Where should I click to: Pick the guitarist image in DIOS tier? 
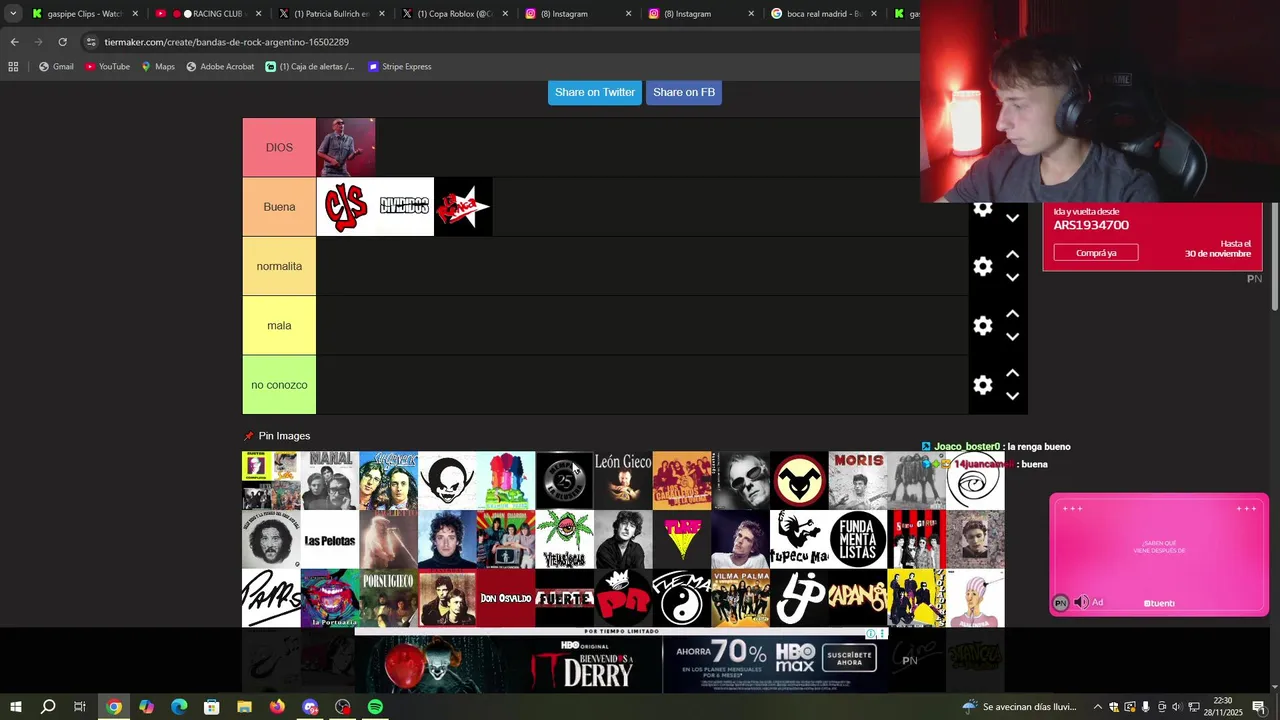pyautogui.click(x=346, y=148)
